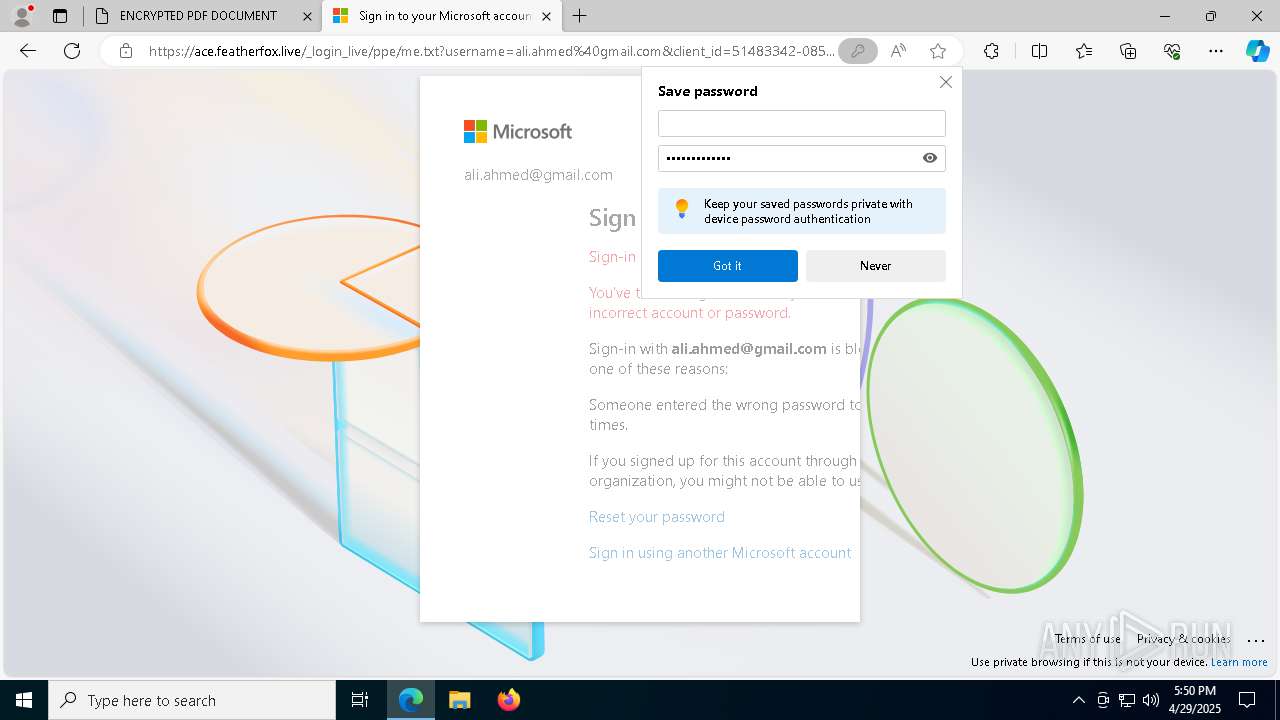Open network status tray icon
Screen dimensions: 1280x720
click(1127, 700)
